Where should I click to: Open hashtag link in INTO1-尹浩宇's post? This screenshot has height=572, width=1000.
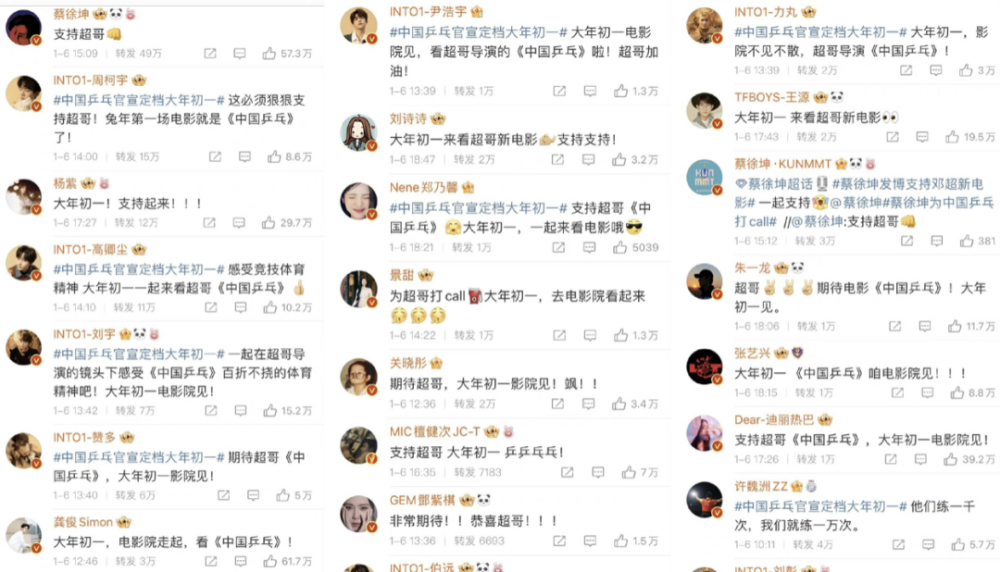coord(478,33)
